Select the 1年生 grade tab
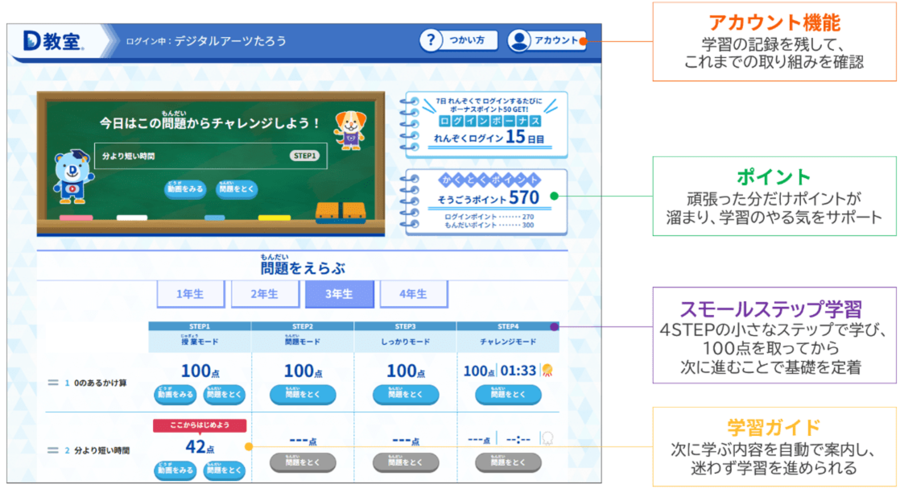 click(x=186, y=293)
